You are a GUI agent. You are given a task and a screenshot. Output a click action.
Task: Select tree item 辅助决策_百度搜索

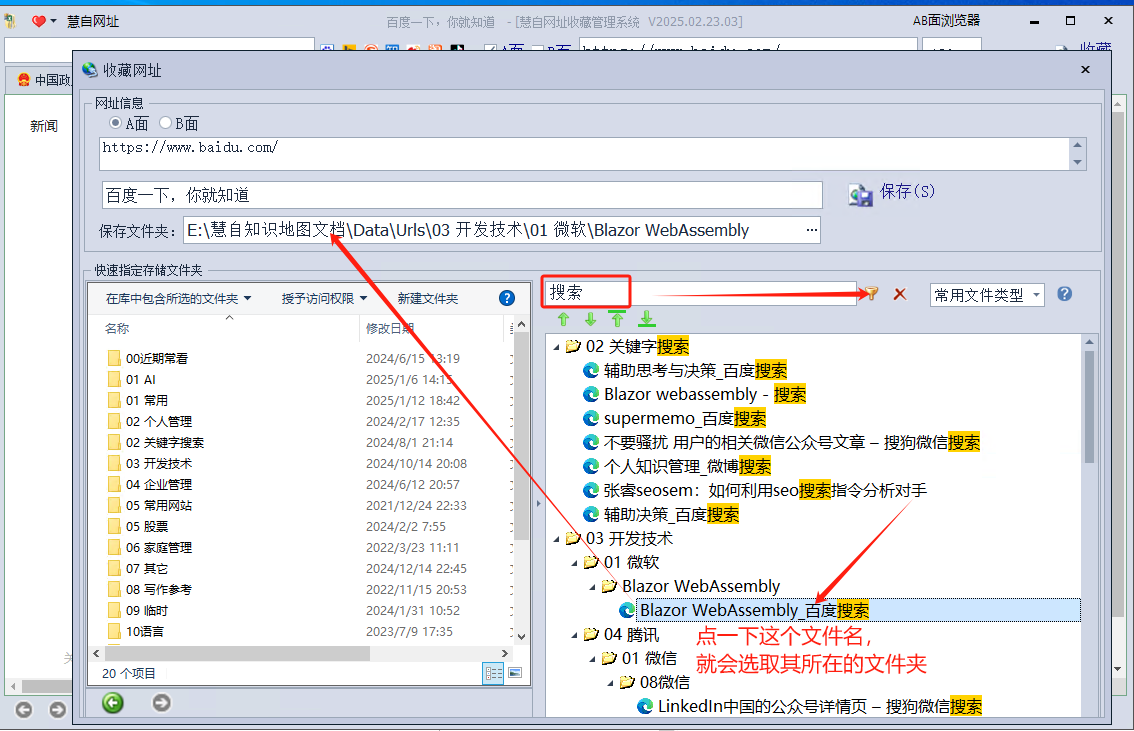point(671,515)
